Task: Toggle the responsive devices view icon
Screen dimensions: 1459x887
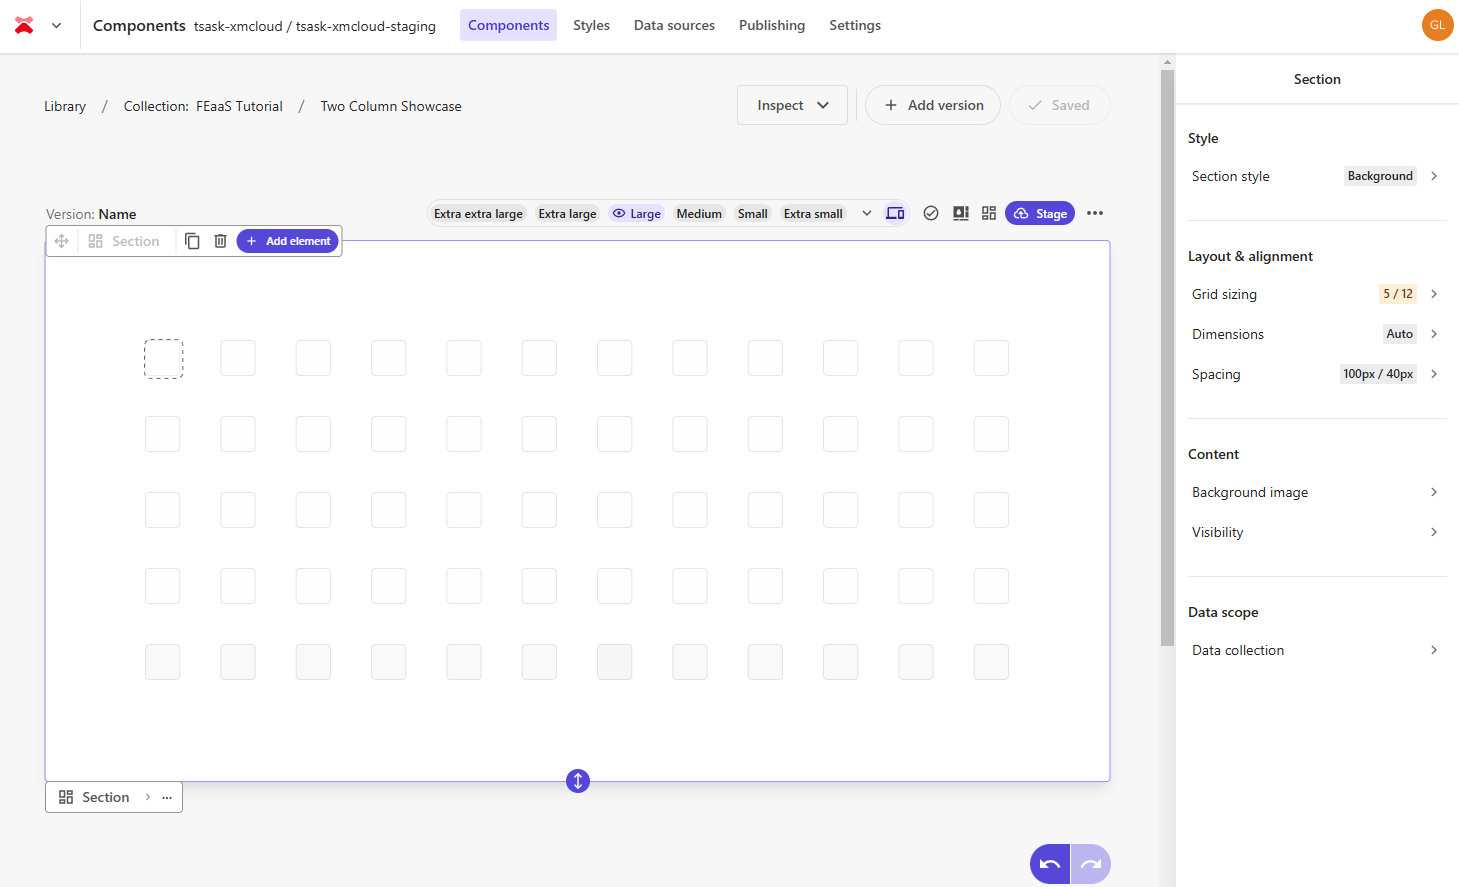Action: pyautogui.click(x=895, y=213)
